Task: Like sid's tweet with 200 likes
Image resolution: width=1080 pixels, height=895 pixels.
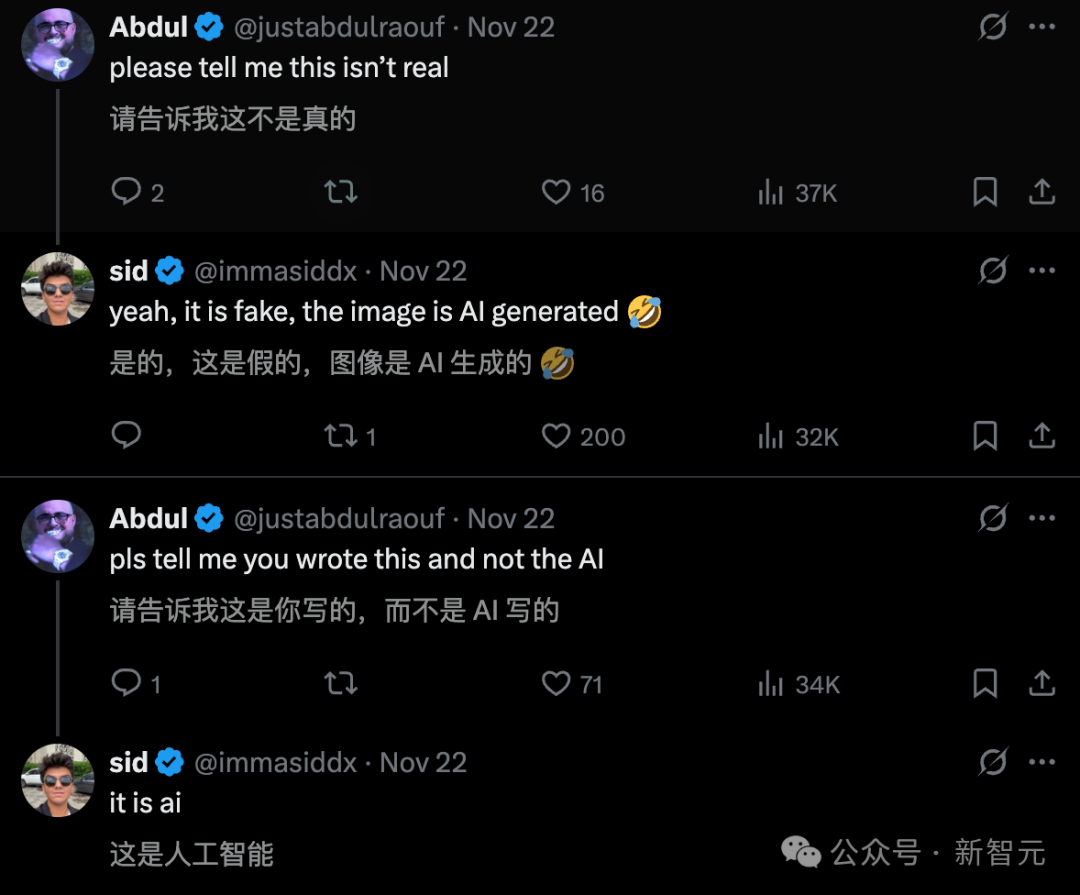Action: click(556, 436)
